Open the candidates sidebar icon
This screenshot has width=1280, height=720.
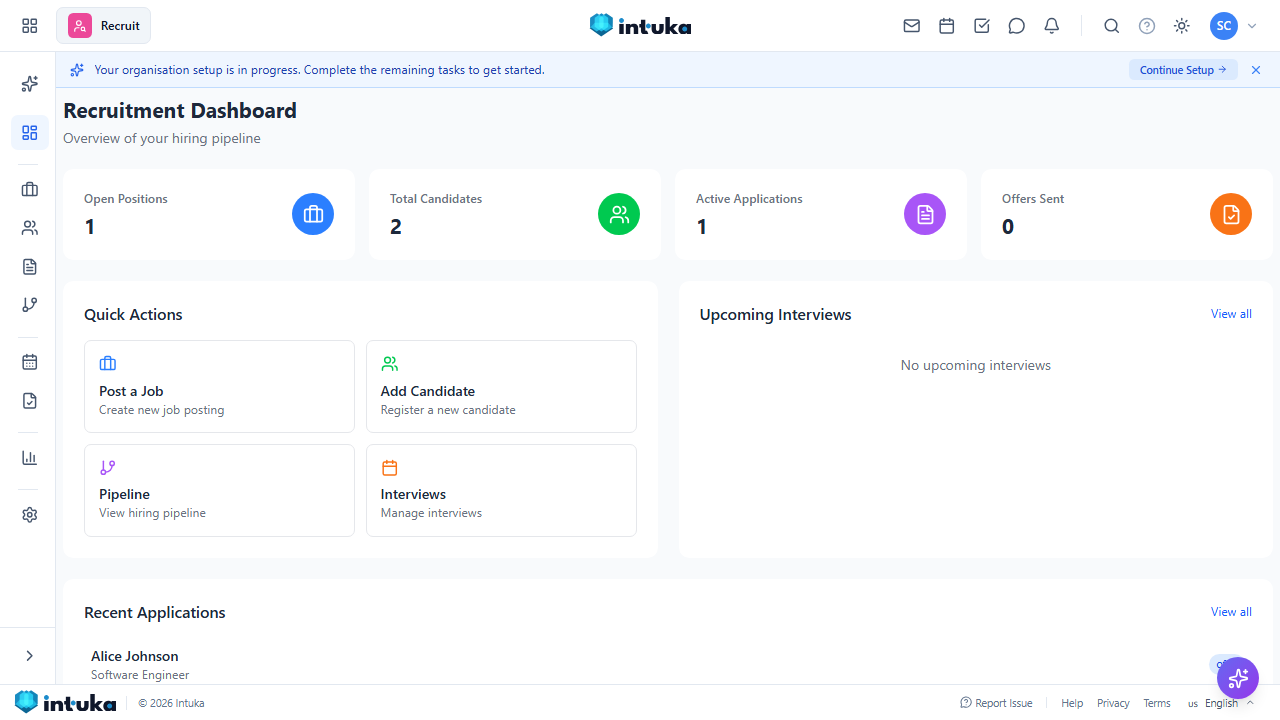click(x=30, y=228)
